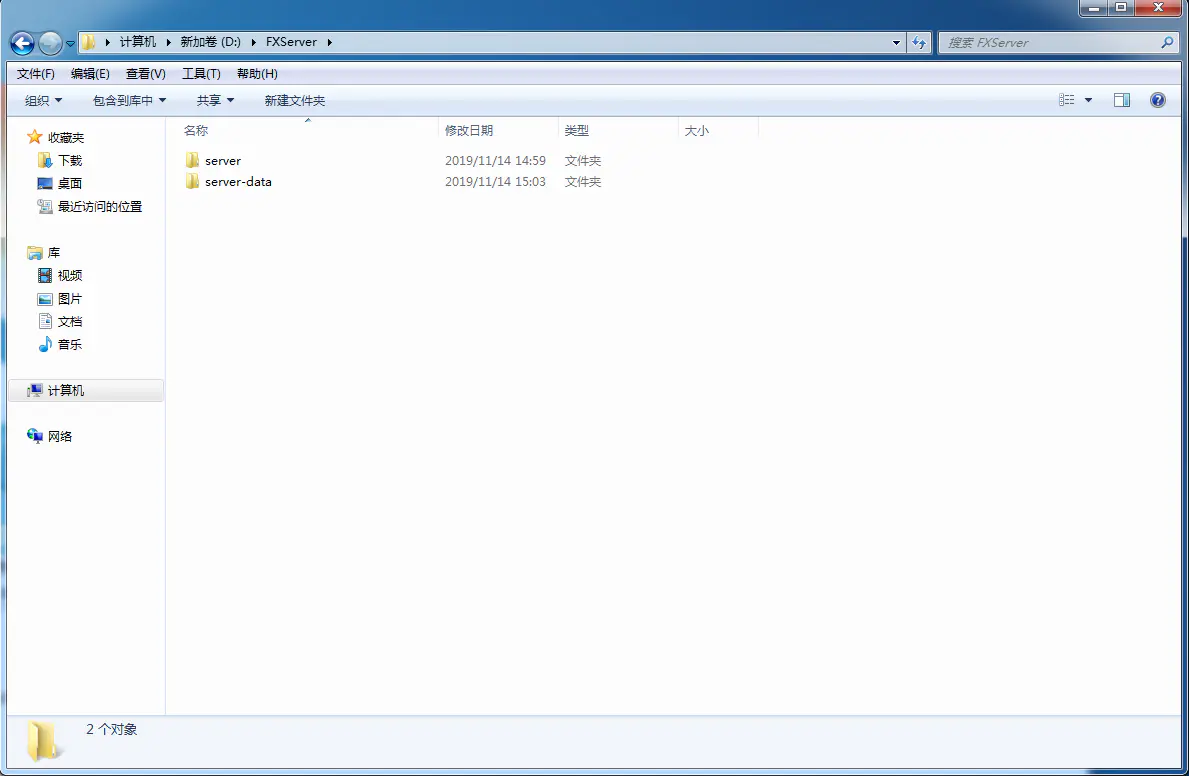1189x776 pixels.
Task: Click the 最近访问的位置 icon
Action: 45,206
